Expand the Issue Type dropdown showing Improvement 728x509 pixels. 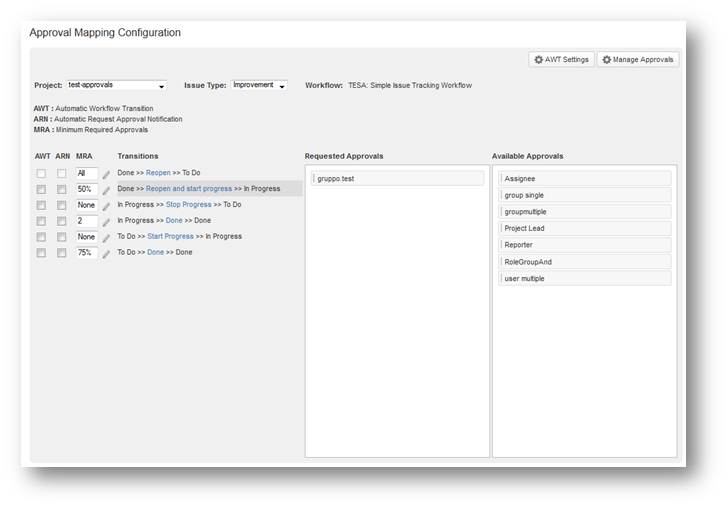(x=259, y=86)
